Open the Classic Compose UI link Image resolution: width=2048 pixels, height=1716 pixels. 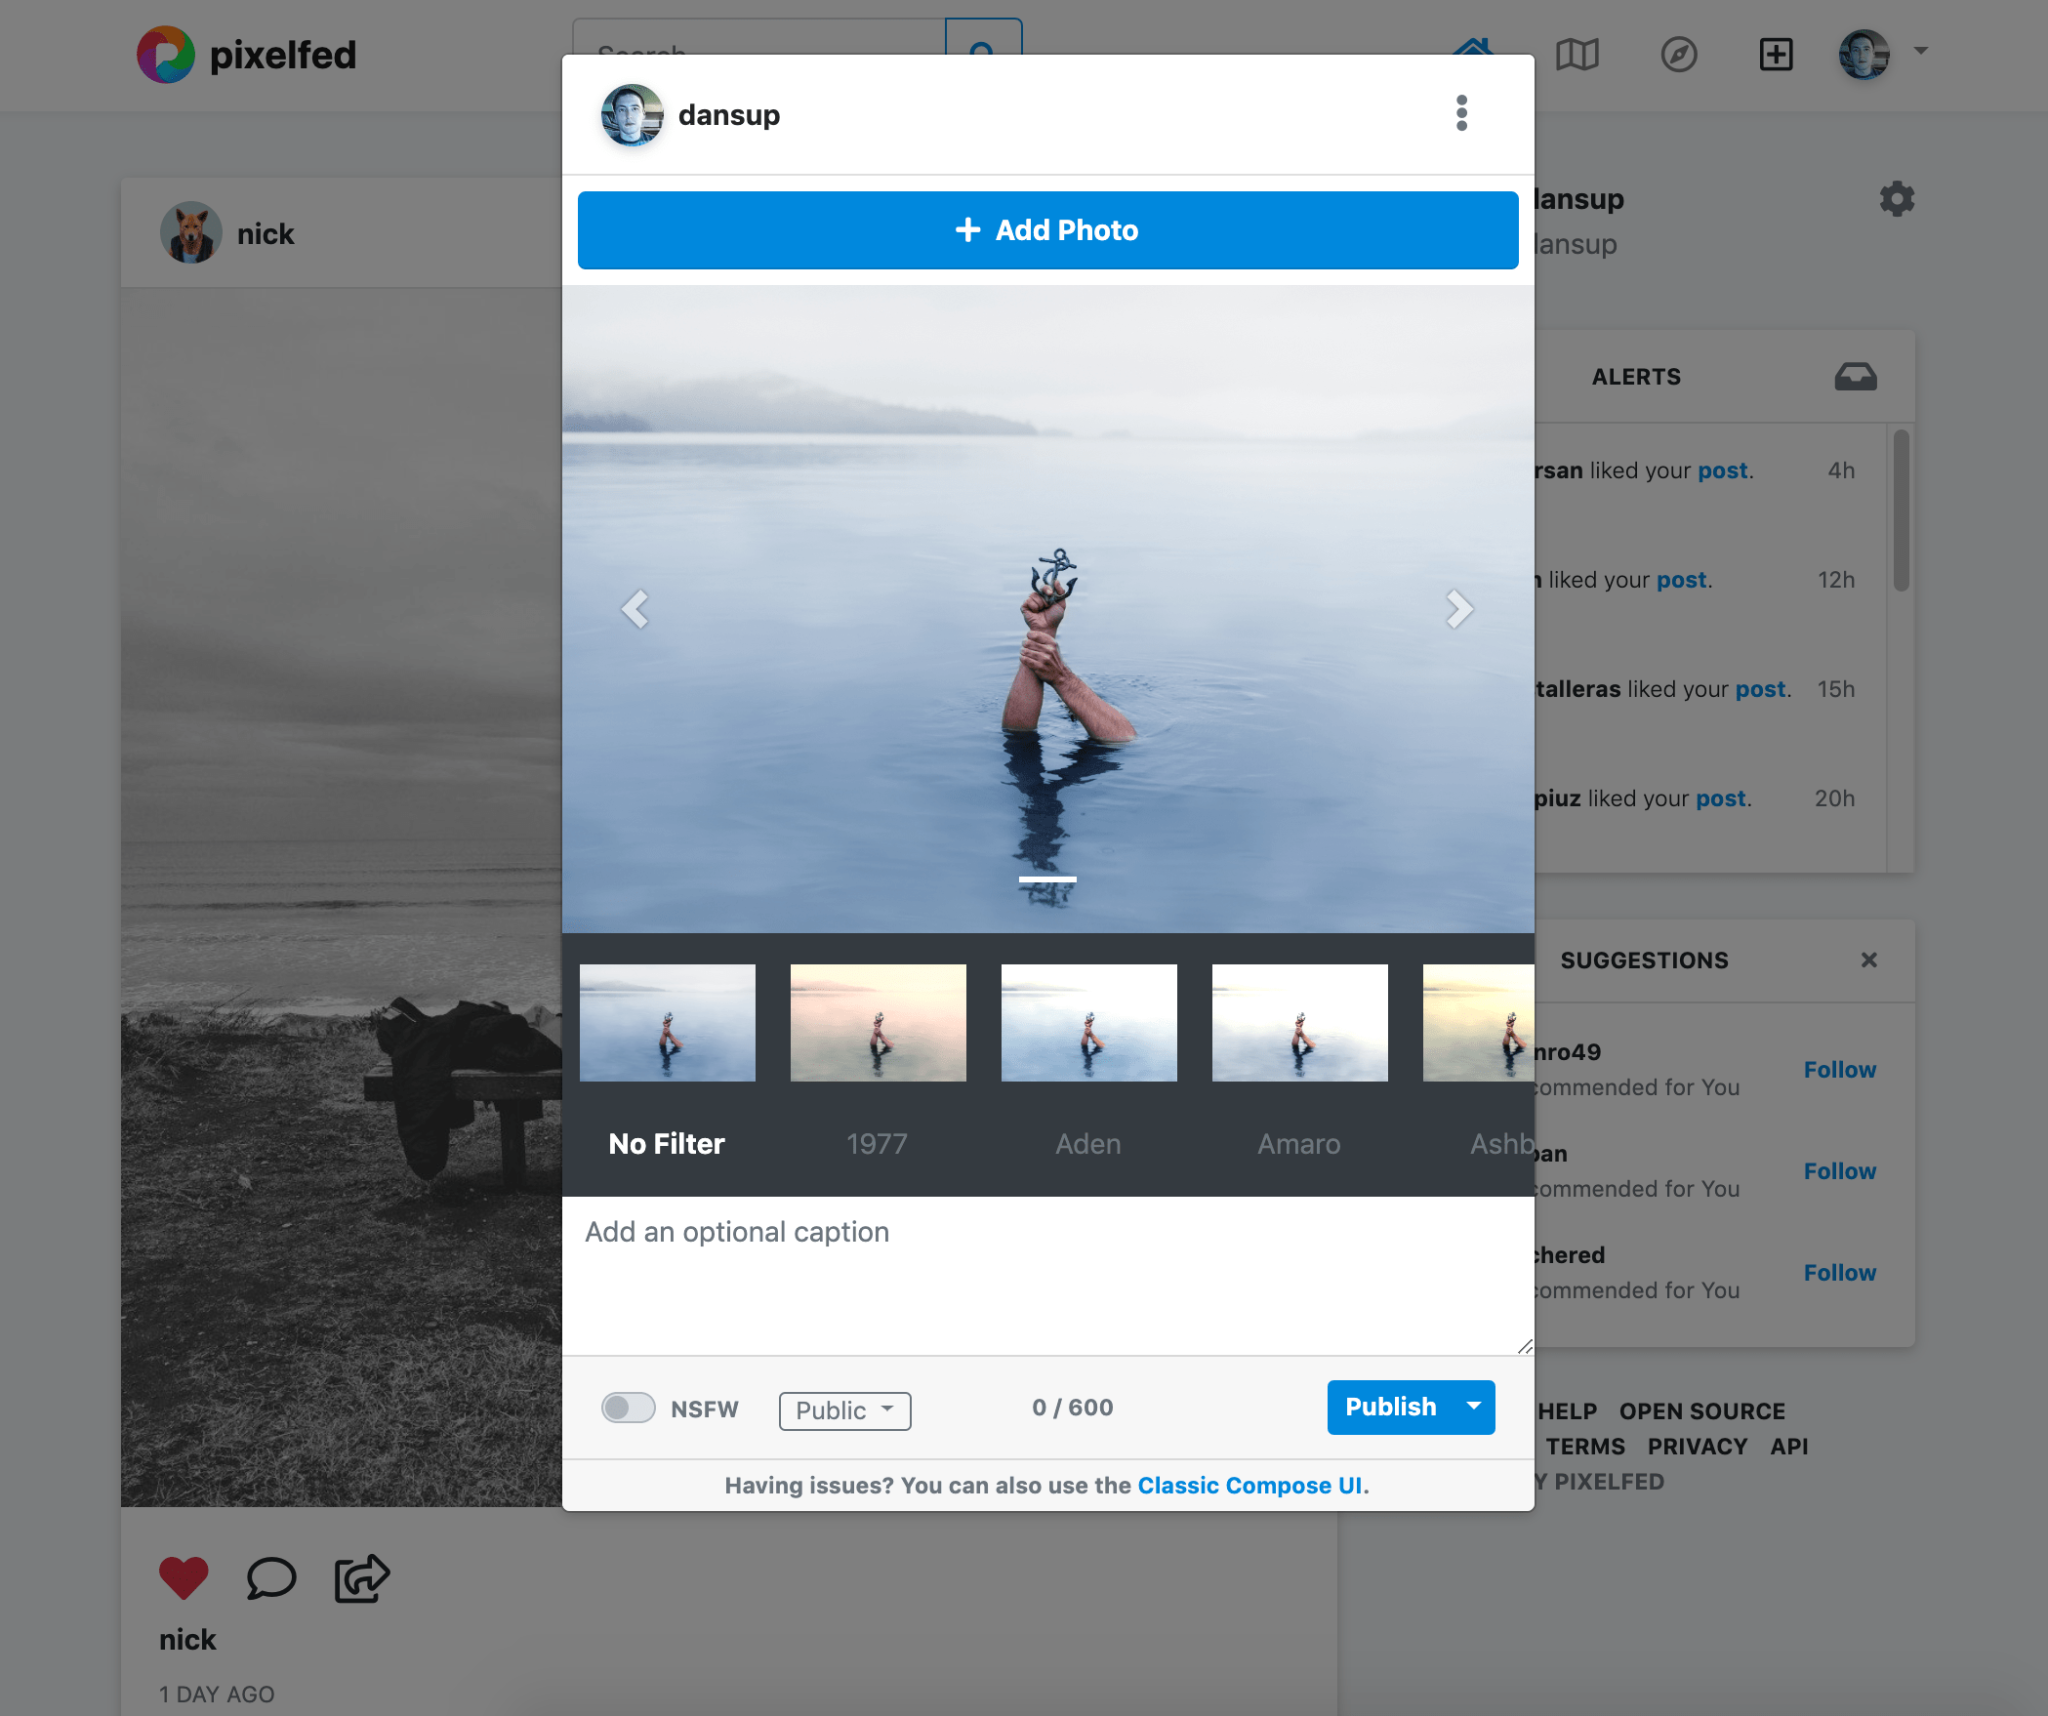[x=1252, y=1485]
